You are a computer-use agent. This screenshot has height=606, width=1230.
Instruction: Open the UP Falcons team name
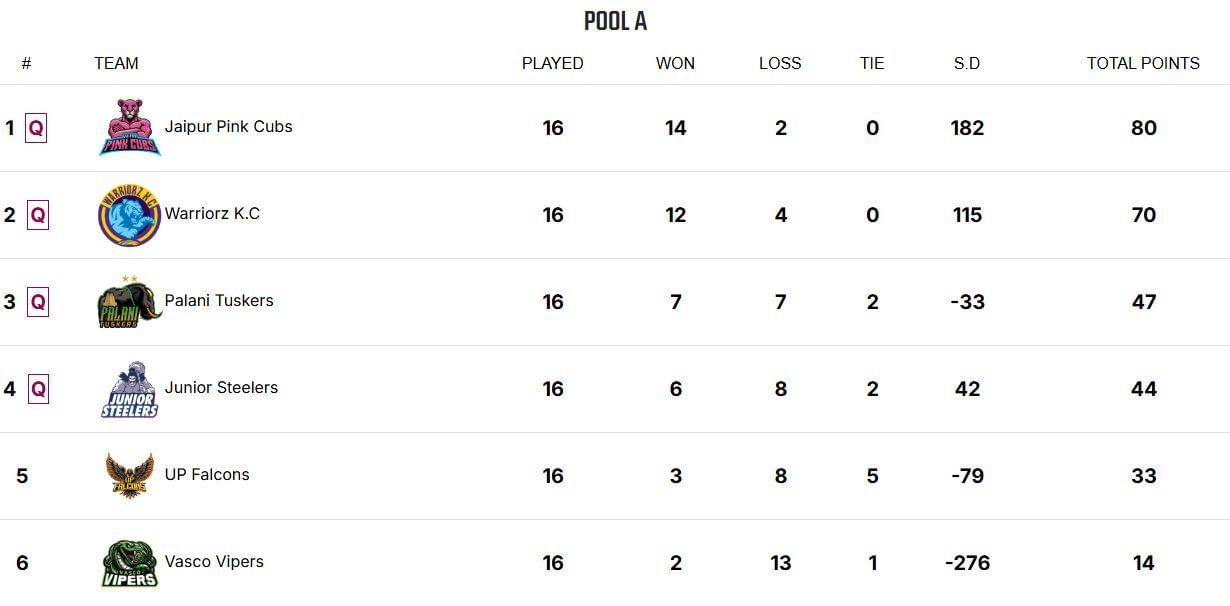[207, 475]
